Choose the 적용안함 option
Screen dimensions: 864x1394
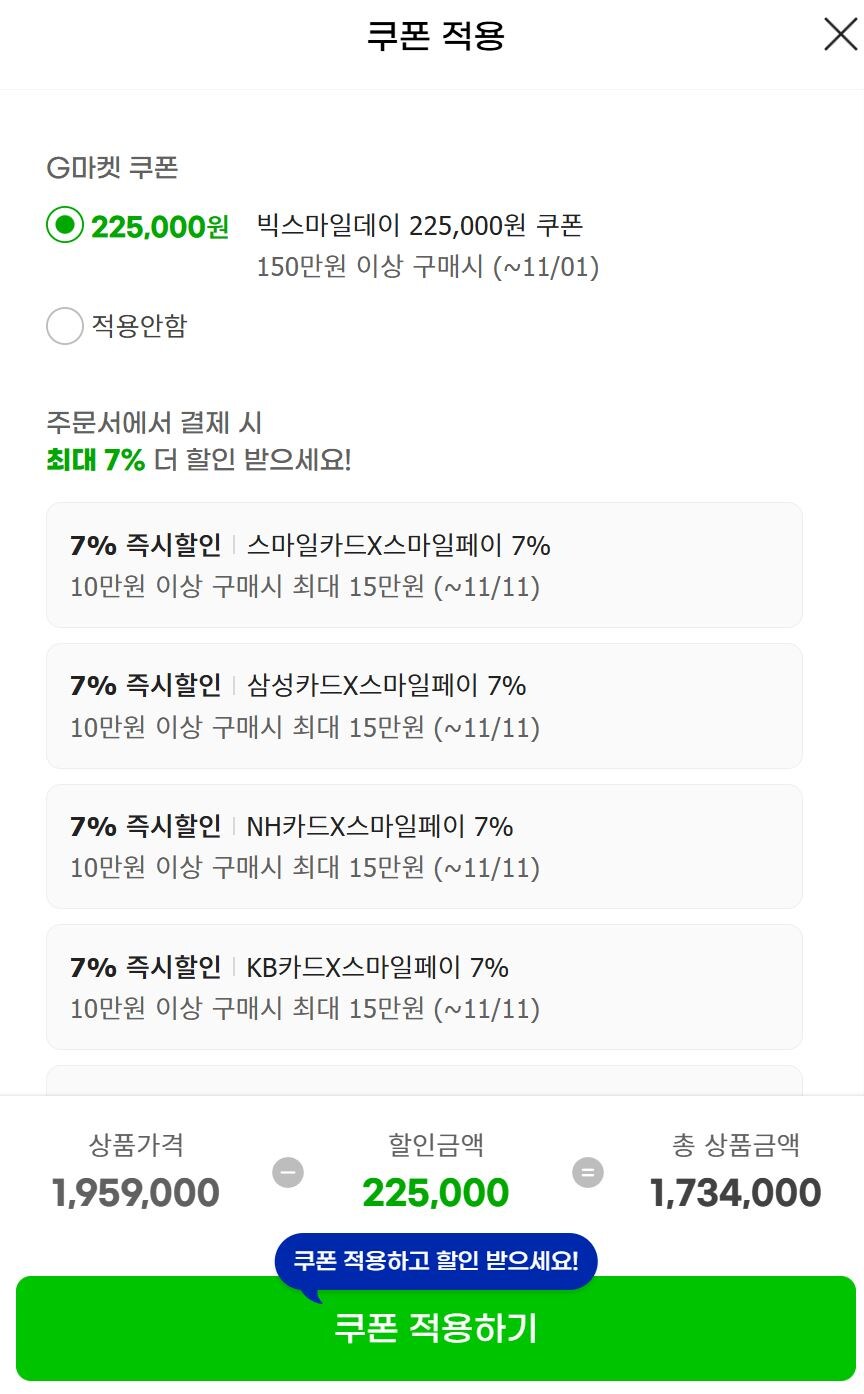tap(64, 326)
